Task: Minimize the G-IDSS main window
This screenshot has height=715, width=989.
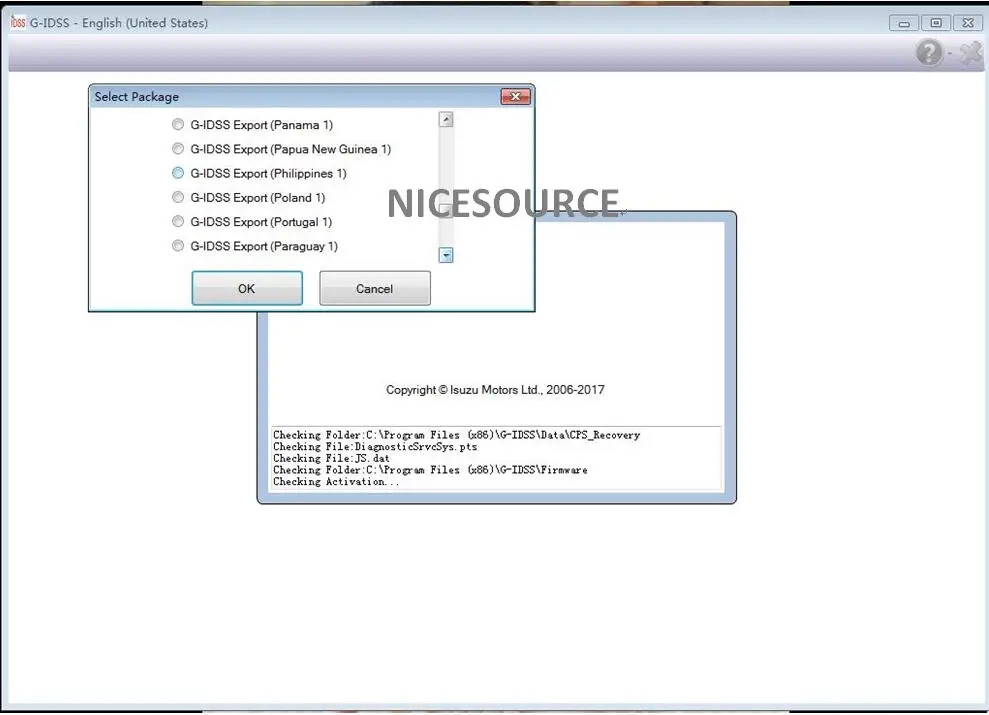Action: [904, 23]
